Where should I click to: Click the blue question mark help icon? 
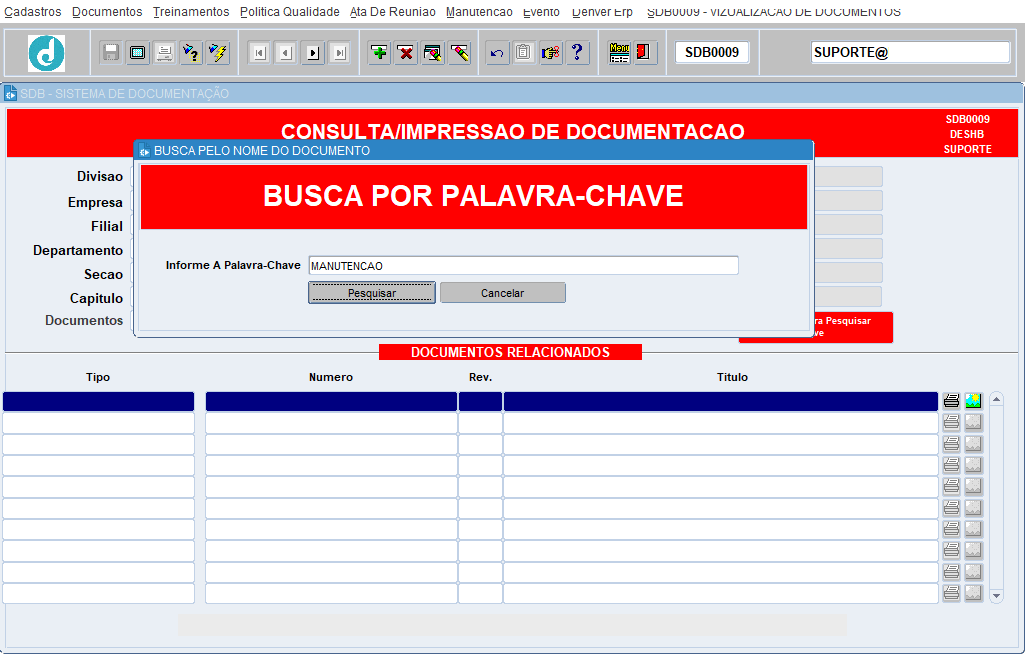577,53
